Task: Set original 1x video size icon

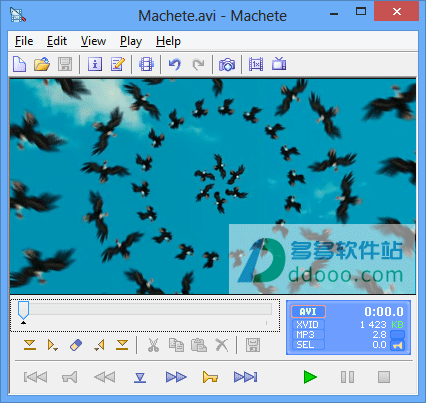Action: pos(256,64)
